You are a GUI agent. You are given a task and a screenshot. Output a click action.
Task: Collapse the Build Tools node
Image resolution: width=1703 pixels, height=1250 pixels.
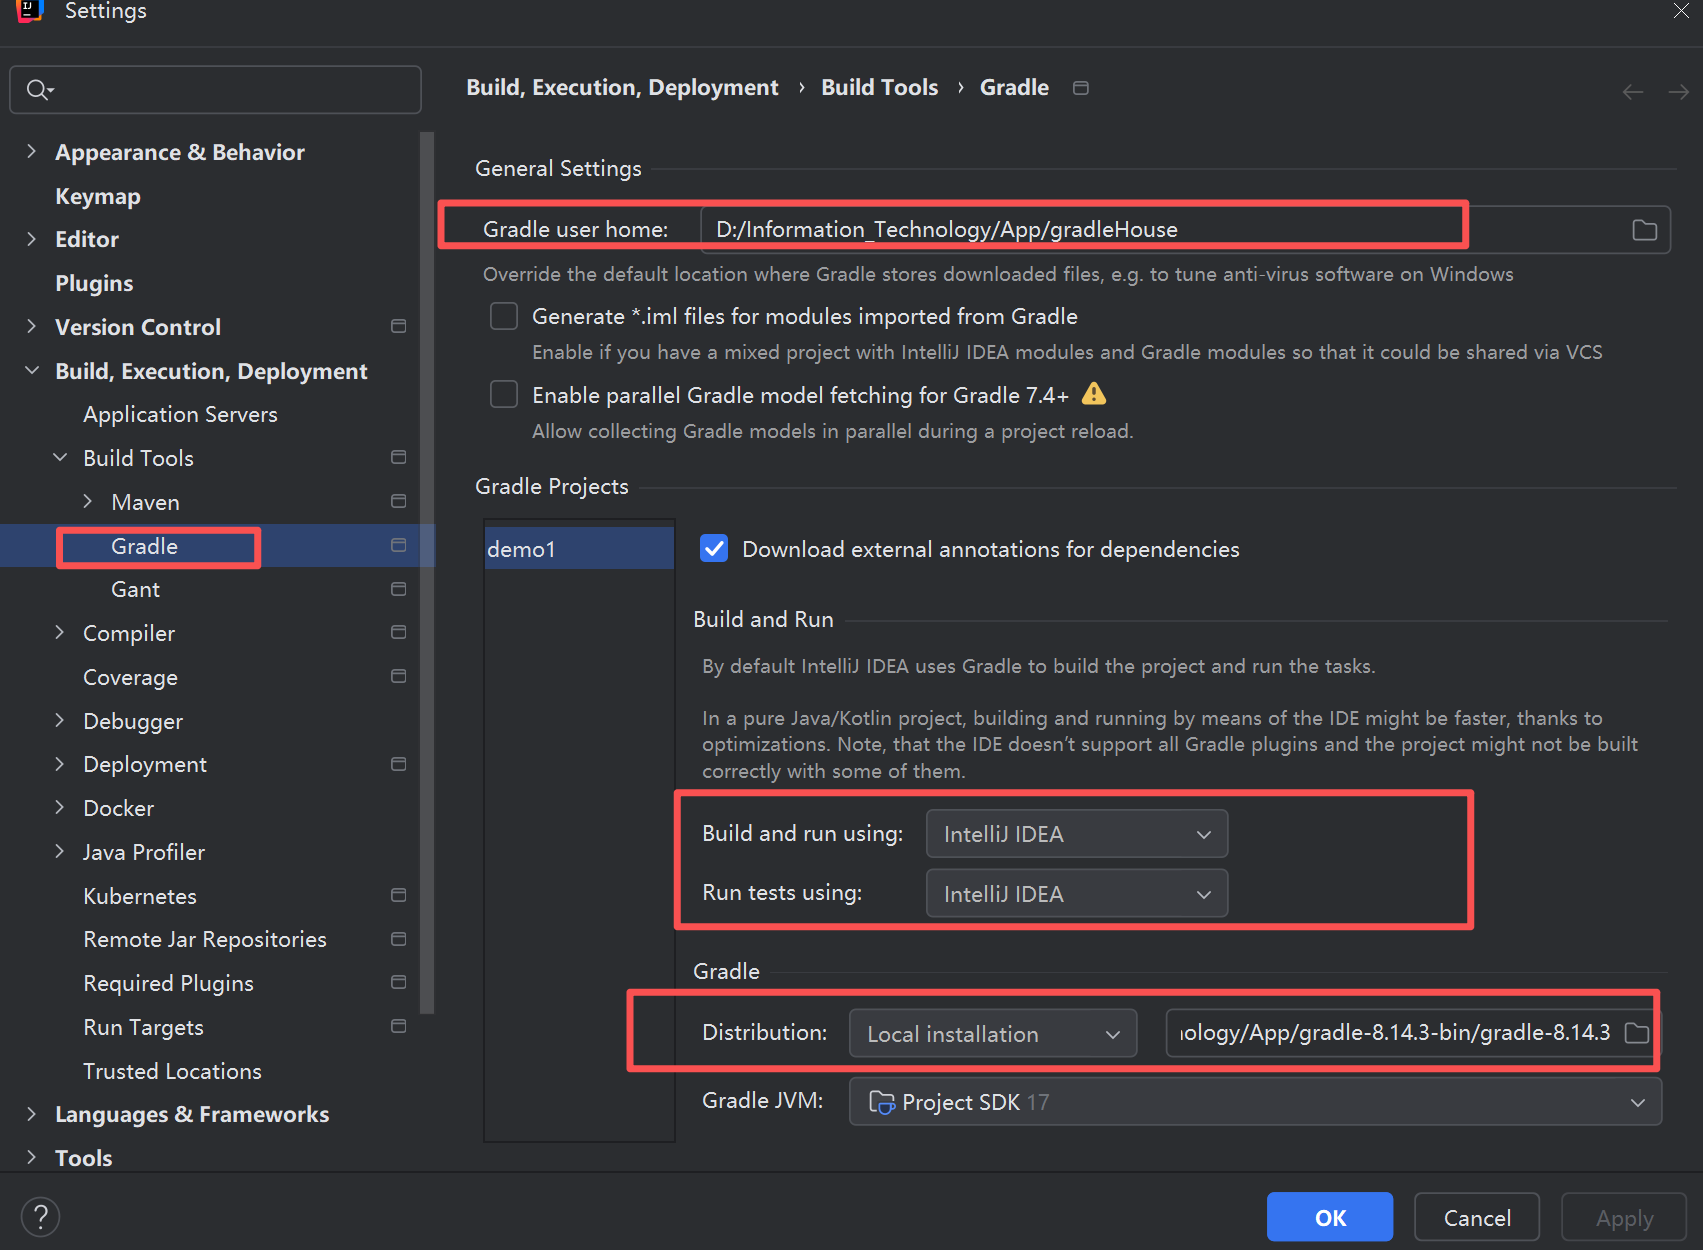pyautogui.click(x=60, y=457)
